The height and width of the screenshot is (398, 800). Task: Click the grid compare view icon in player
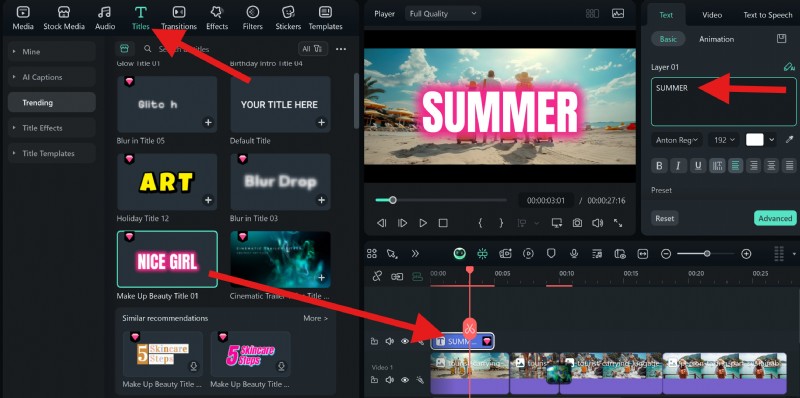[592, 14]
